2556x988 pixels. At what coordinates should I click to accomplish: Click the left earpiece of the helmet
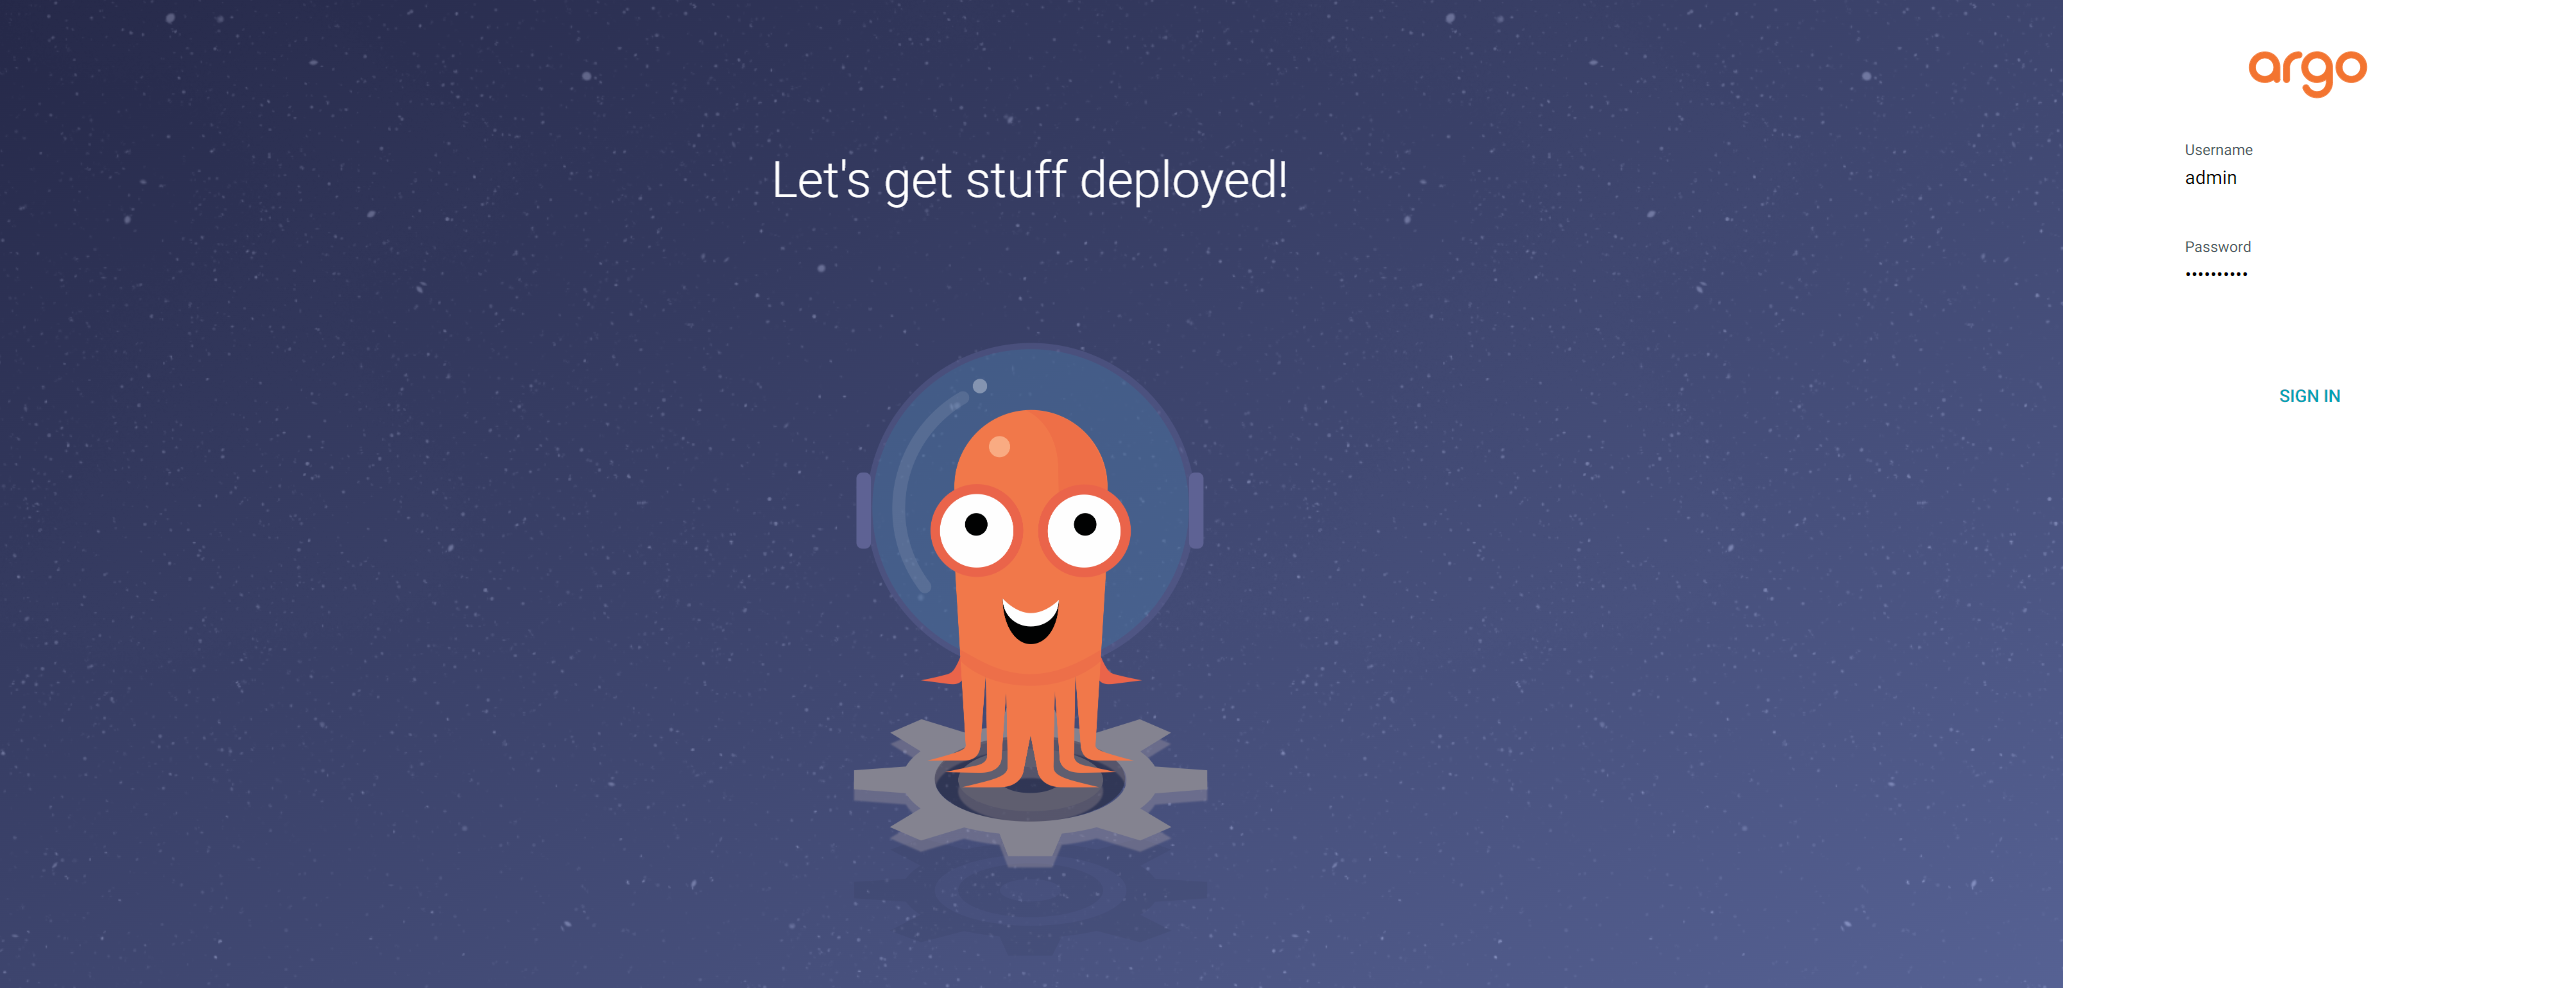864,510
